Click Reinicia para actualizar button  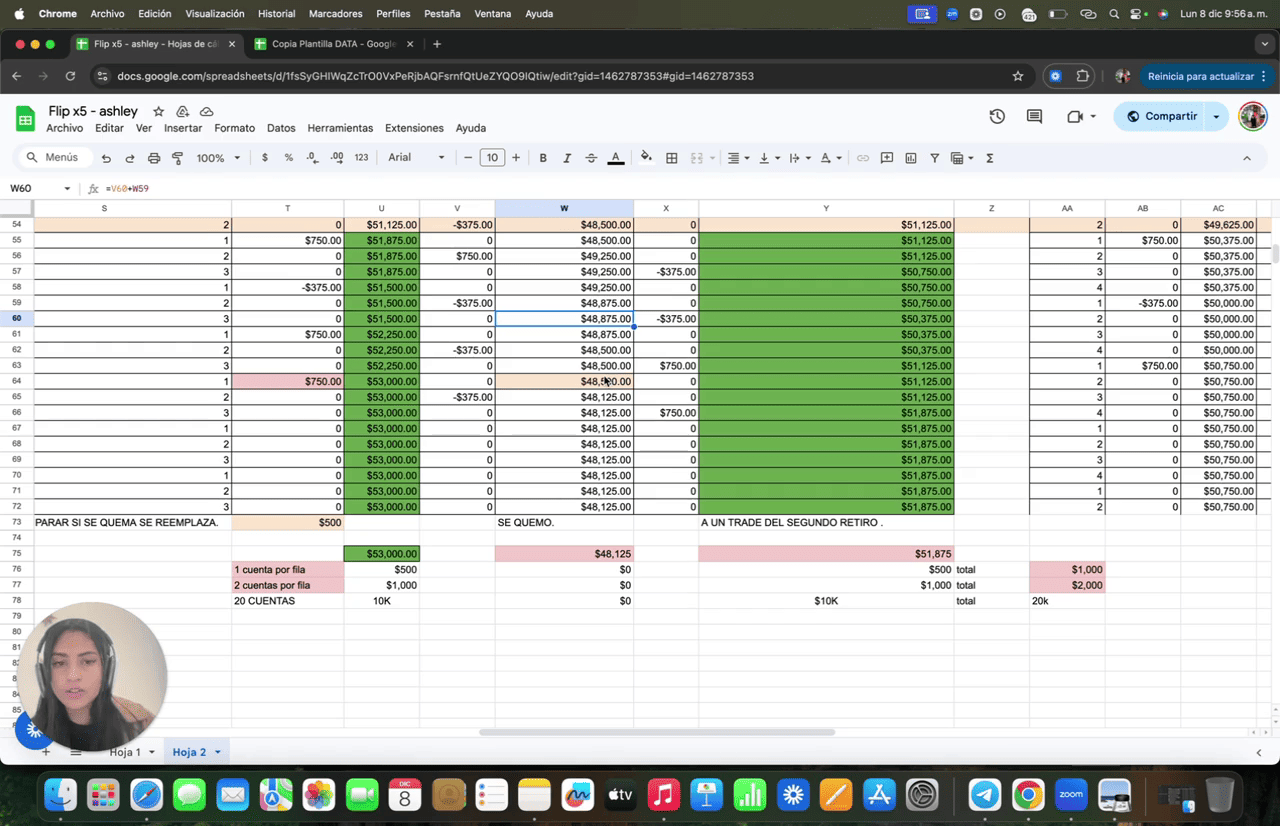[x=1200, y=76]
